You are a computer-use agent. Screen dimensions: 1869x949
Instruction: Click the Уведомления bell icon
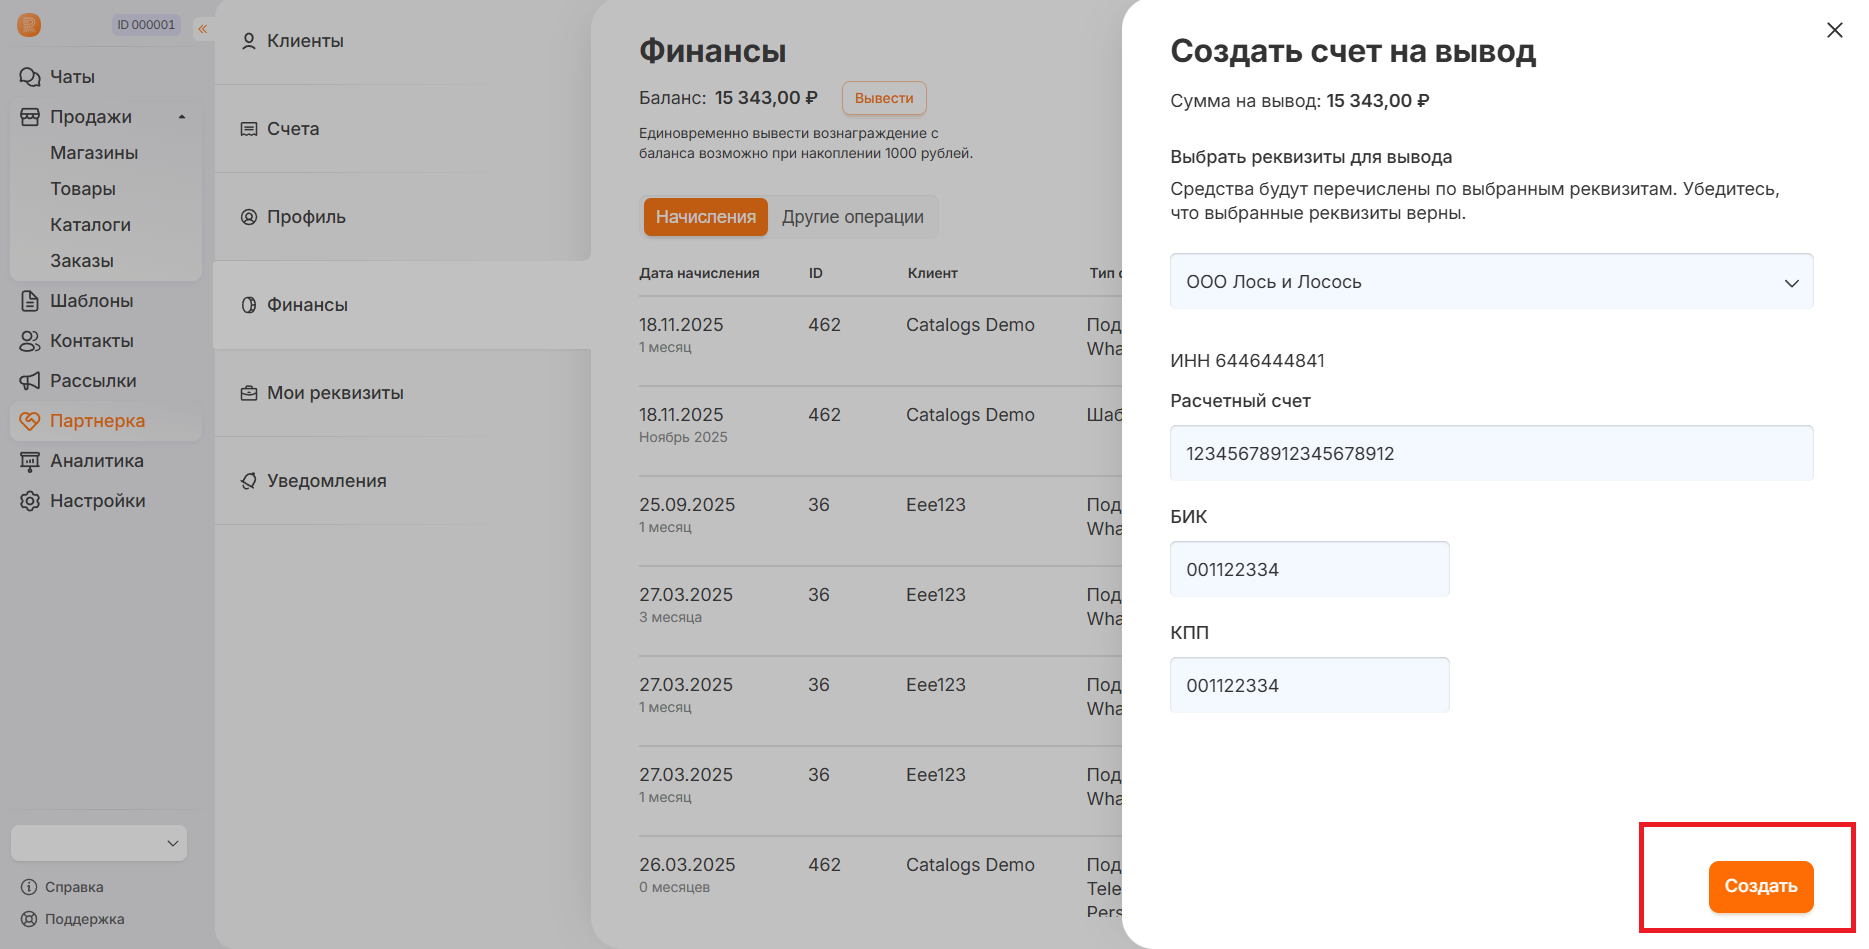tap(249, 481)
